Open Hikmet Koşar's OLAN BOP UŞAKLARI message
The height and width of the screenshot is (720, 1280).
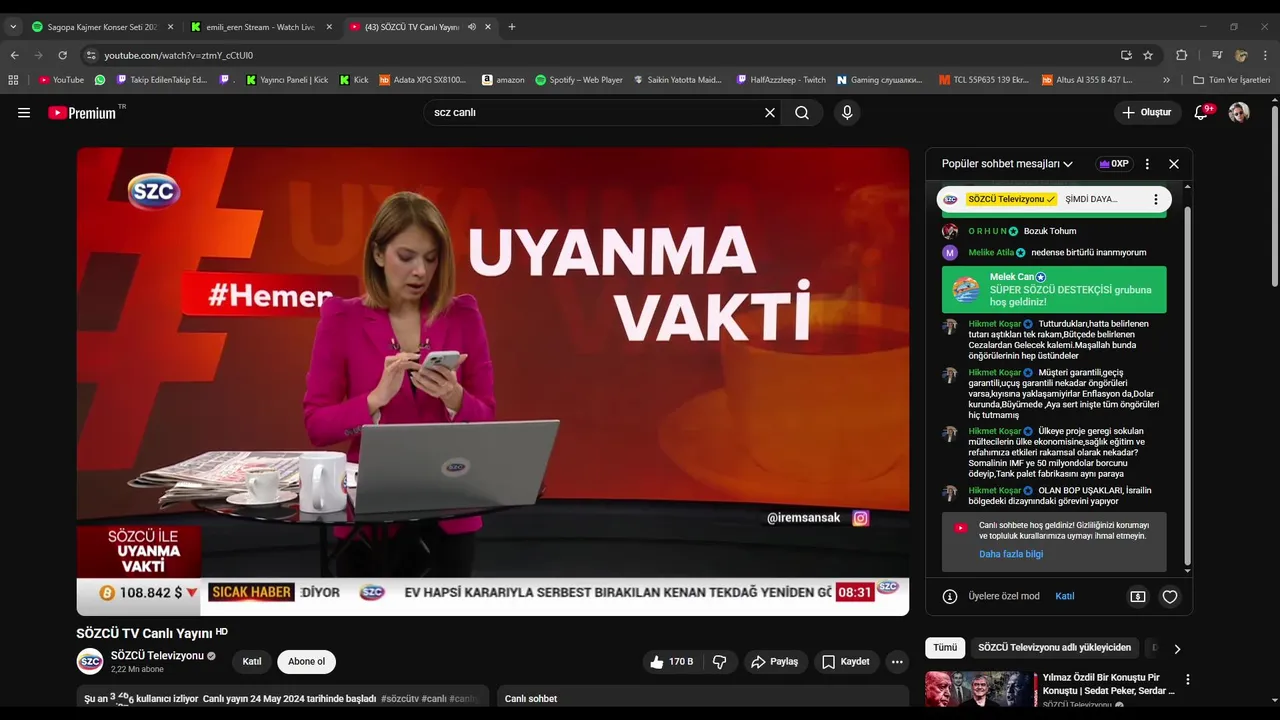point(1055,496)
